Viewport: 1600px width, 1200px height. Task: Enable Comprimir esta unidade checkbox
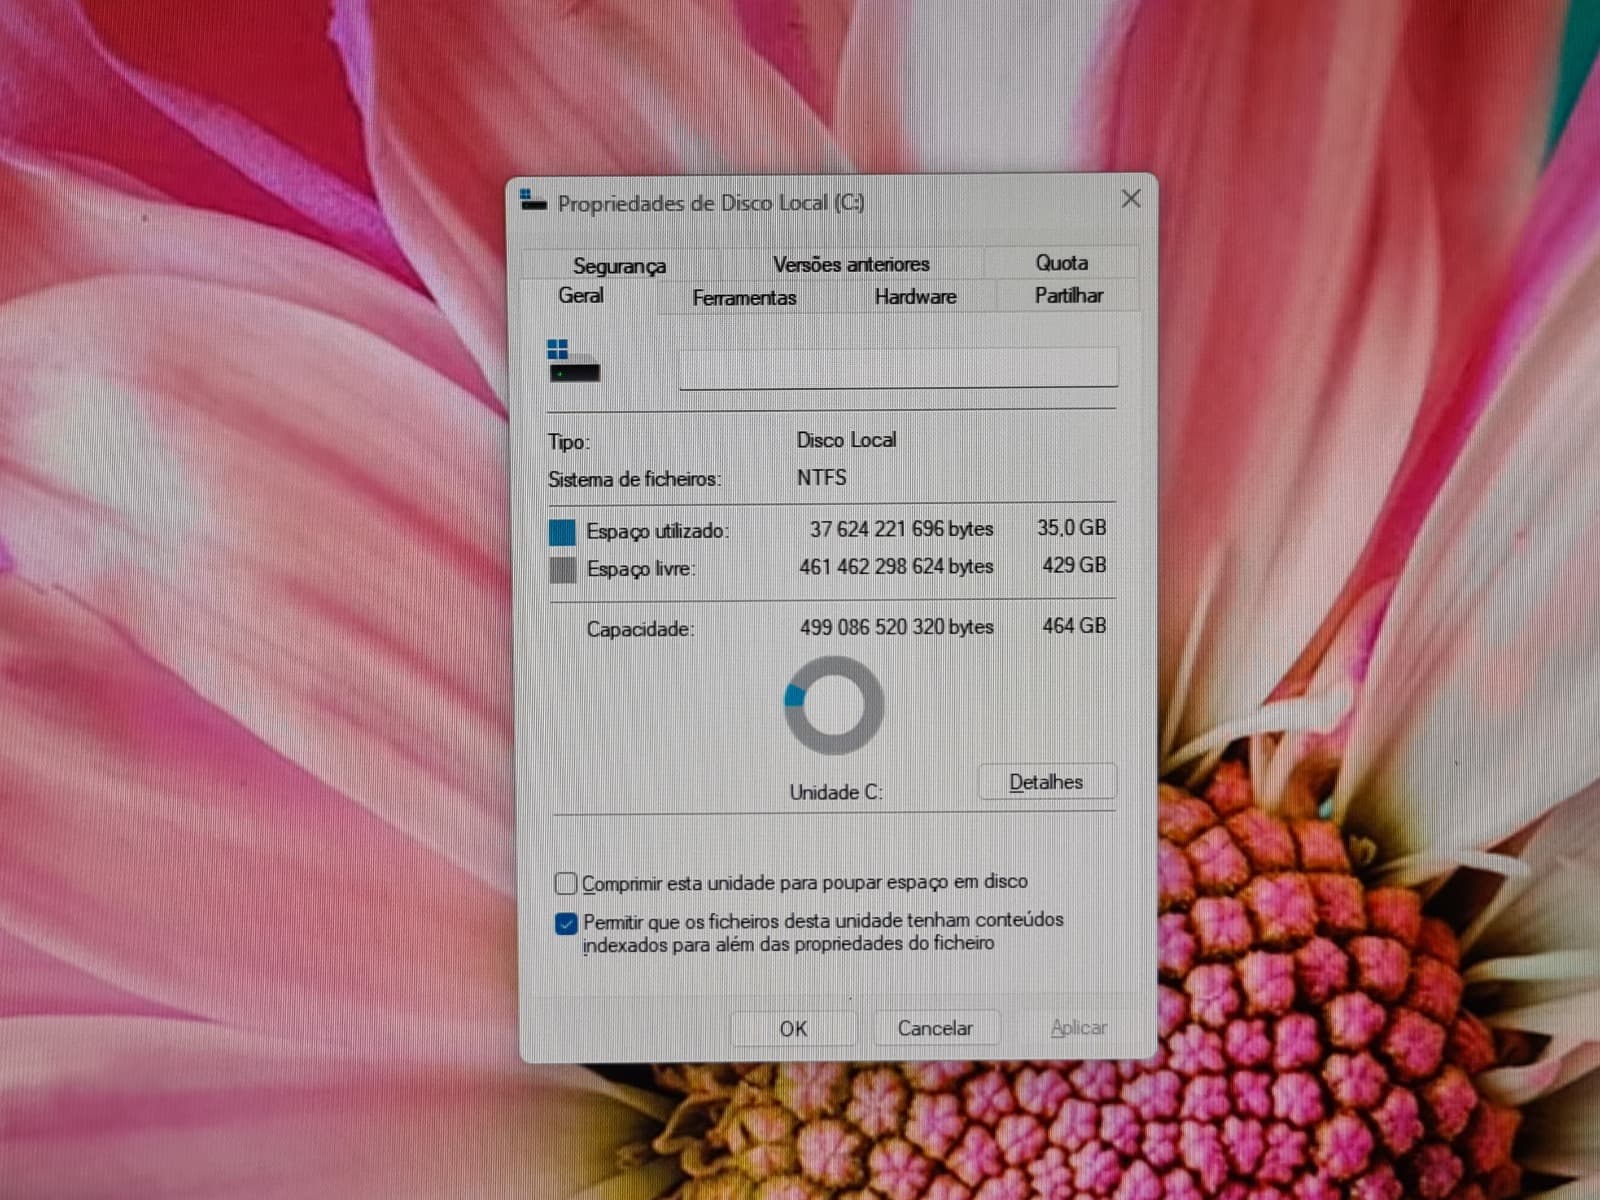click(566, 883)
